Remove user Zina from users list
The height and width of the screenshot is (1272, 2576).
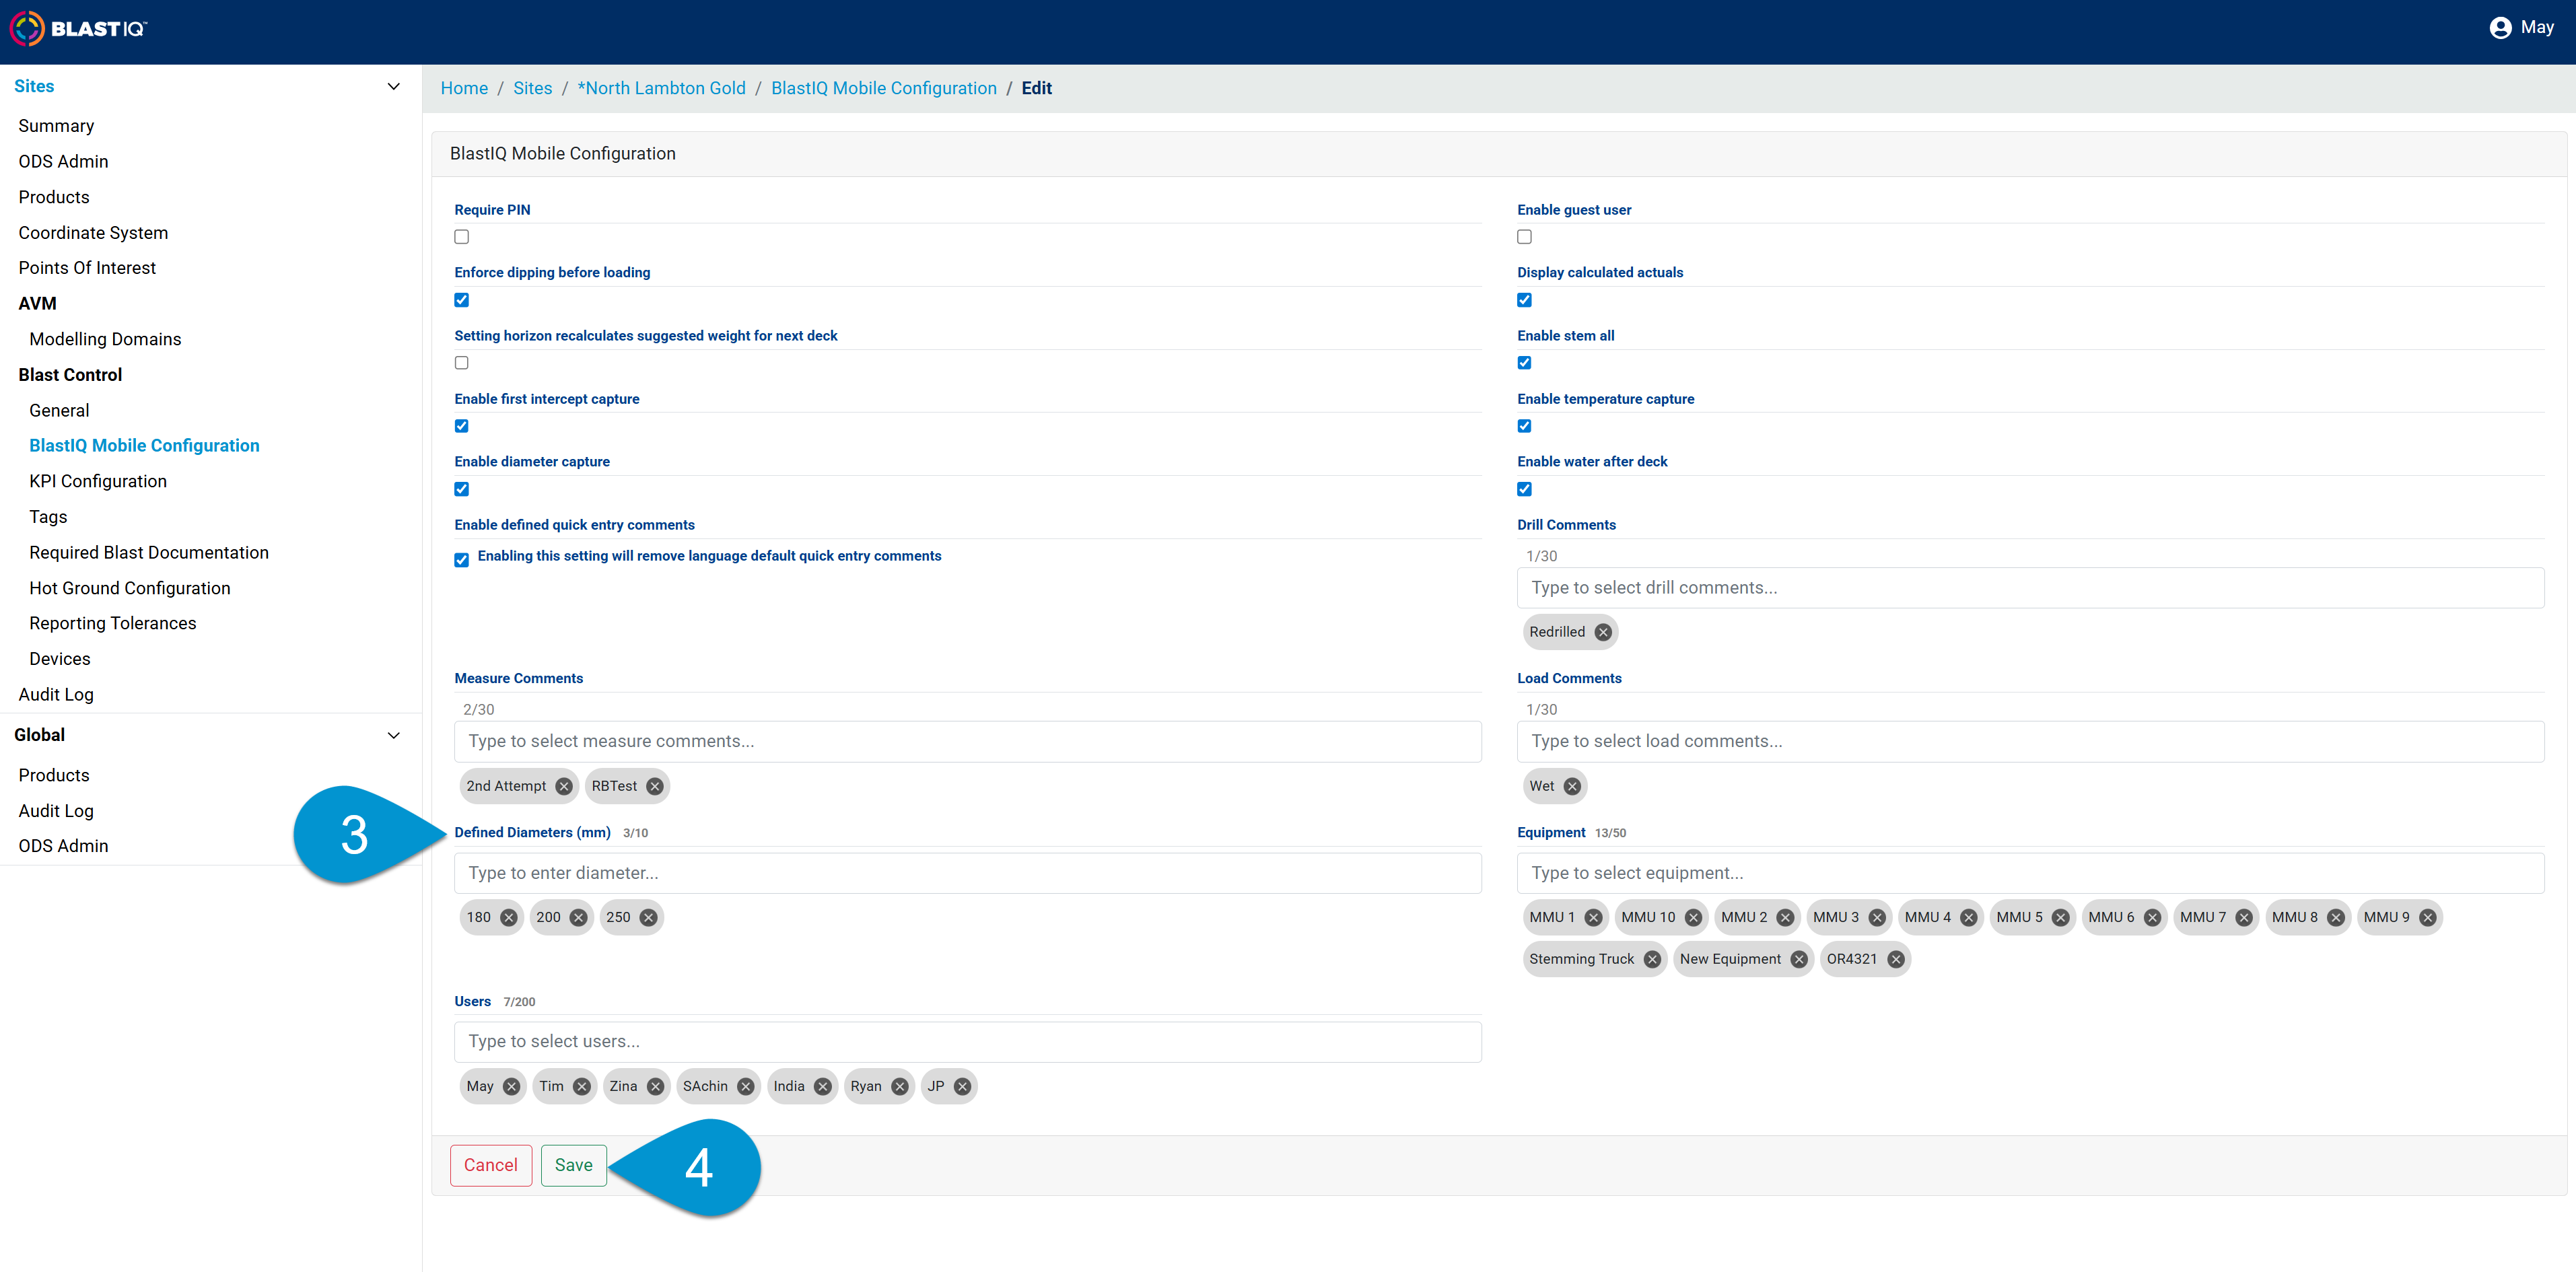[x=655, y=1086]
